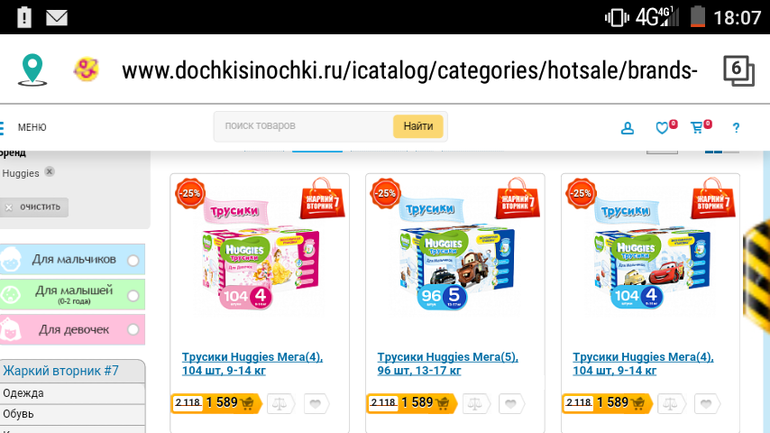Select the Для девочек radio option
The height and width of the screenshot is (433, 770).
coord(133,329)
